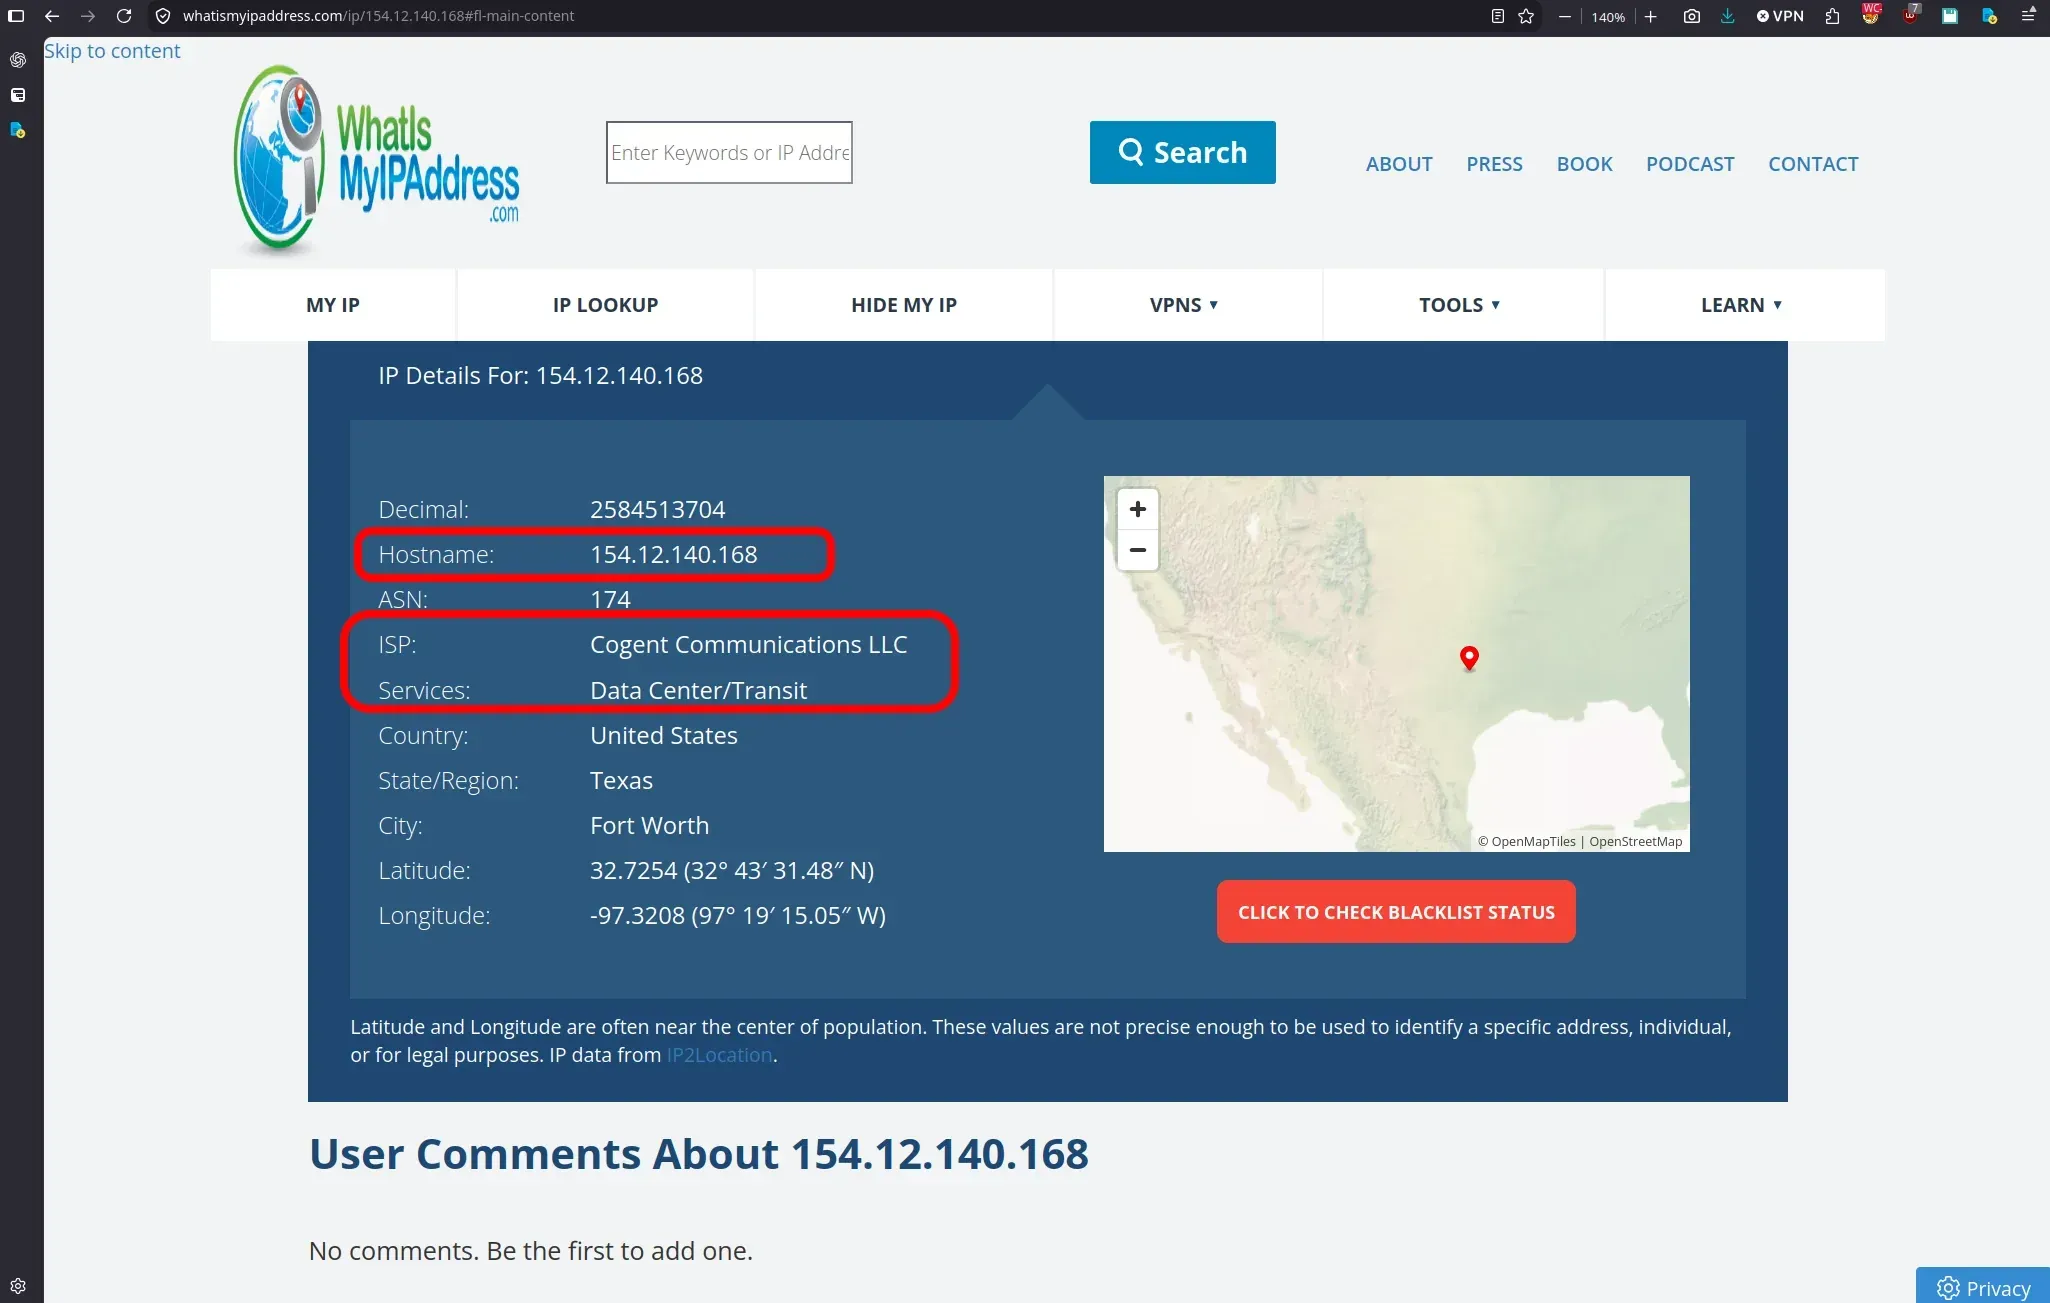Screen dimensions: 2050x1303
Task: Click the floppy-disk save extension icon
Action: 1950,16
